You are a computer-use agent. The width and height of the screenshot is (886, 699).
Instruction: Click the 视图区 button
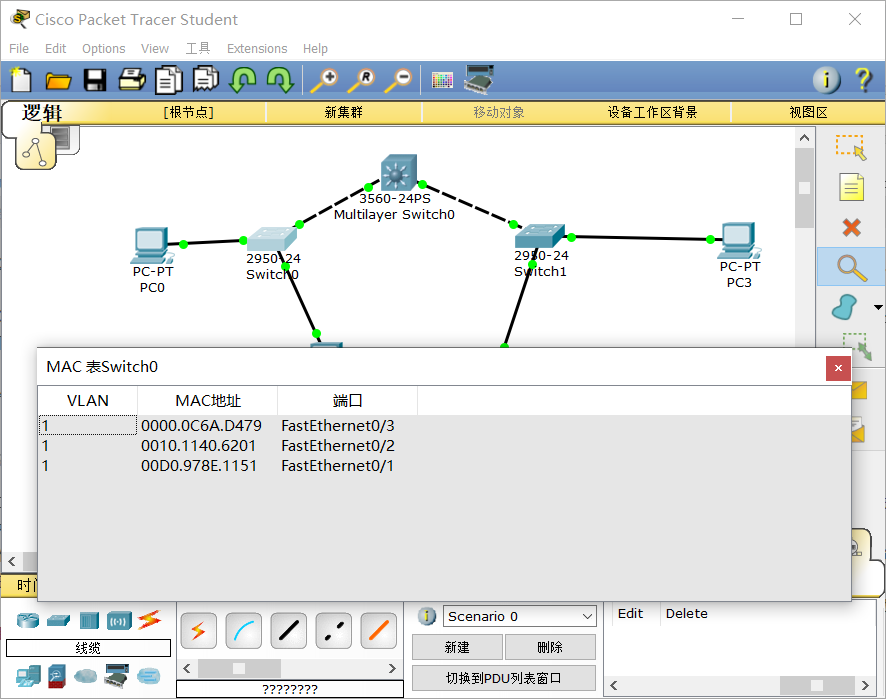[808, 112]
